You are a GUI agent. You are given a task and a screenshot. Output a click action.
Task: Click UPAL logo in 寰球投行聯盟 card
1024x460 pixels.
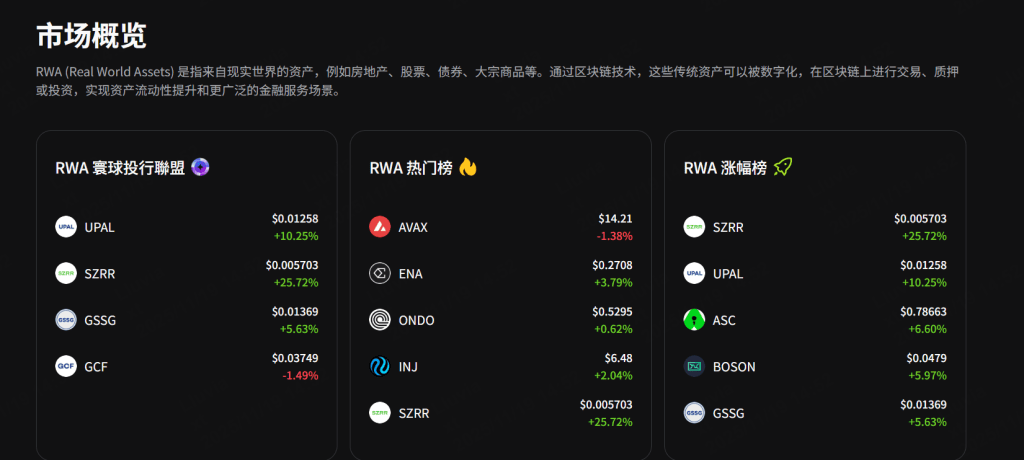[66, 227]
